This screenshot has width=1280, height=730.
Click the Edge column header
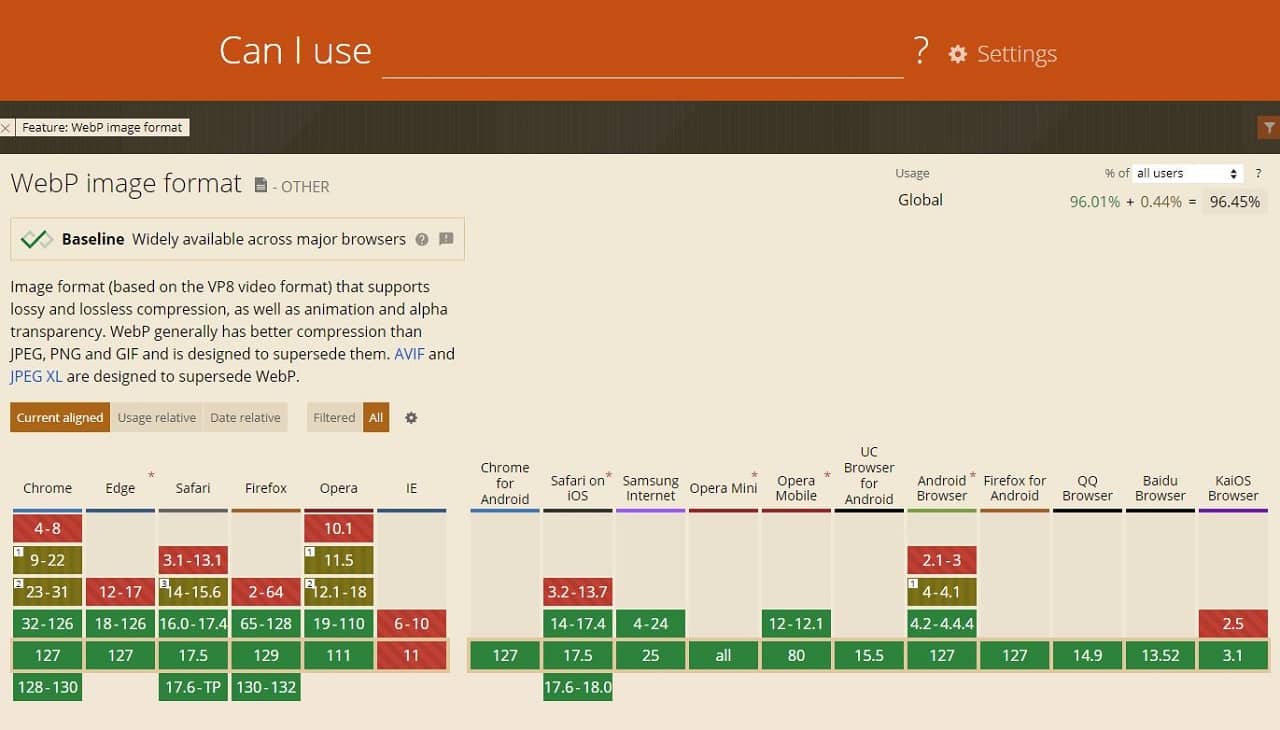[120, 488]
